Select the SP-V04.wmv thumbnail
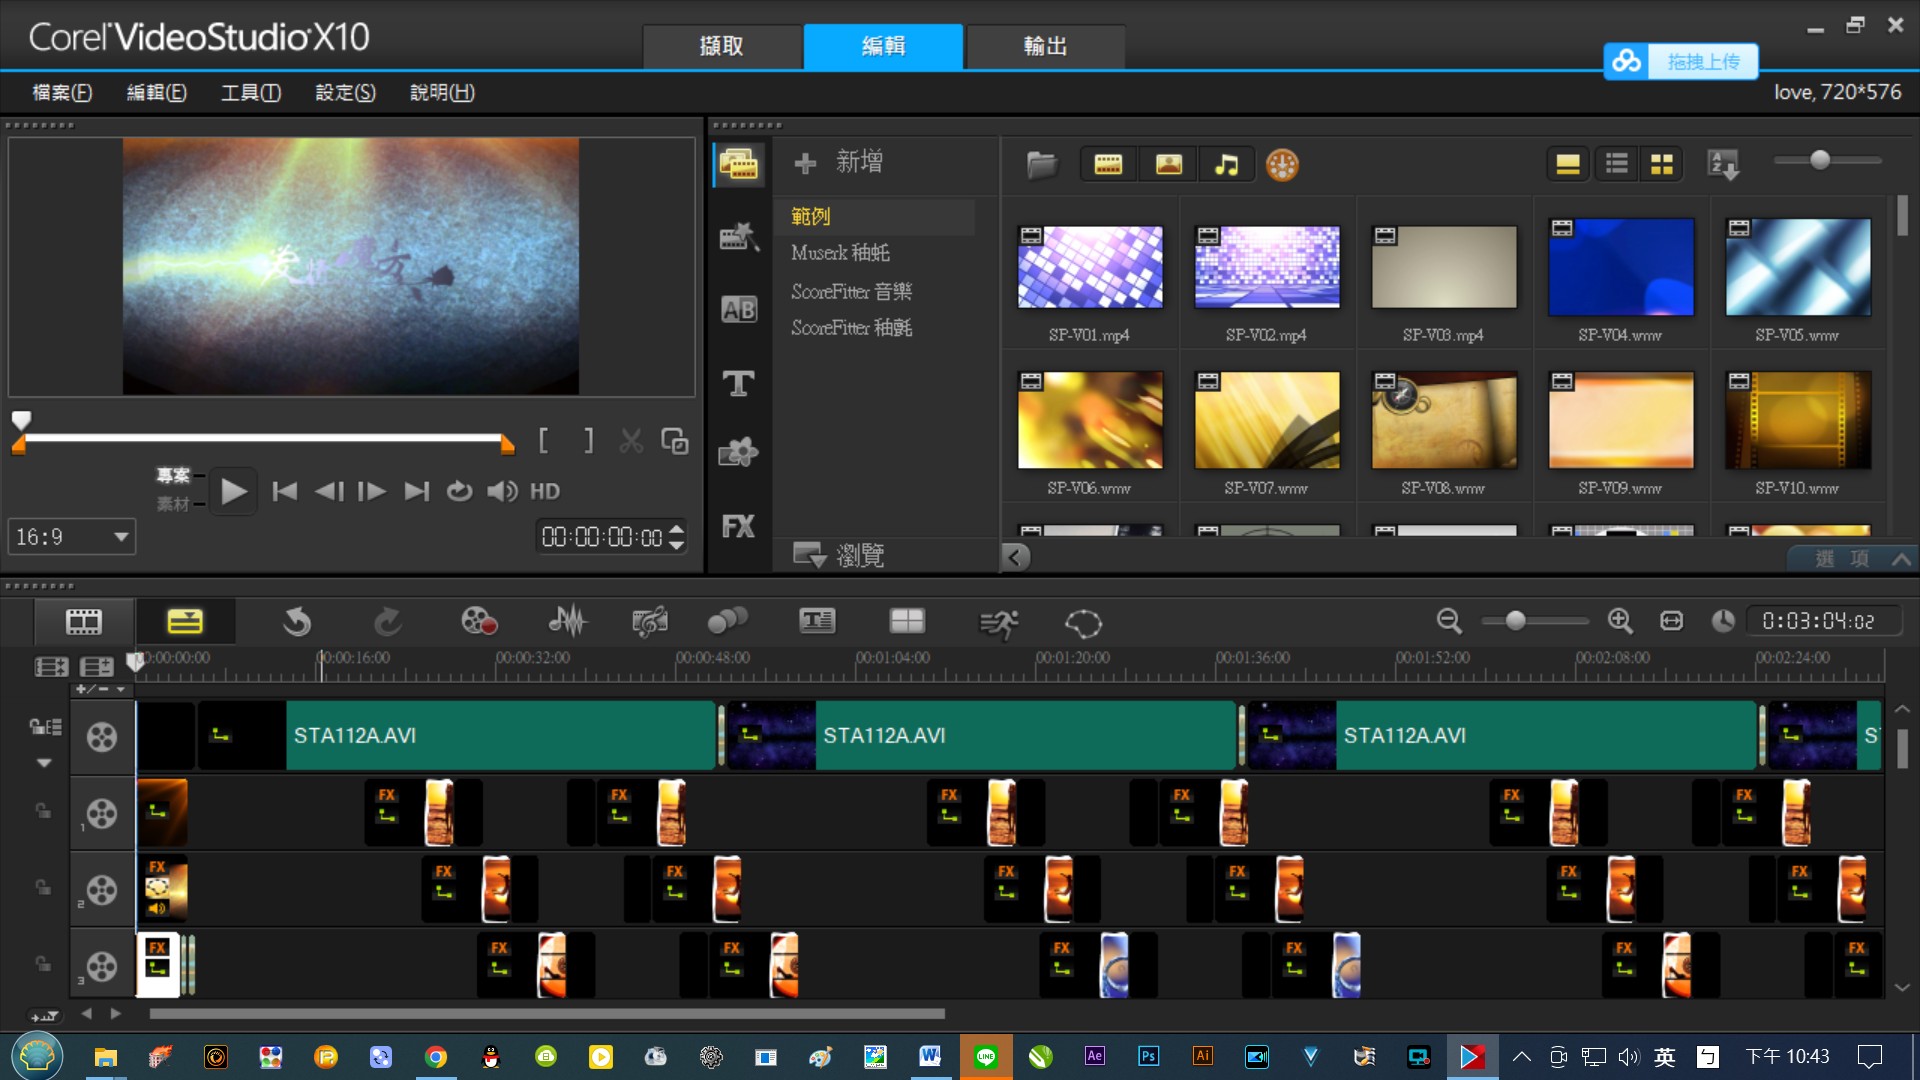Image resolution: width=1920 pixels, height=1080 pixels. click(1621, 267)
